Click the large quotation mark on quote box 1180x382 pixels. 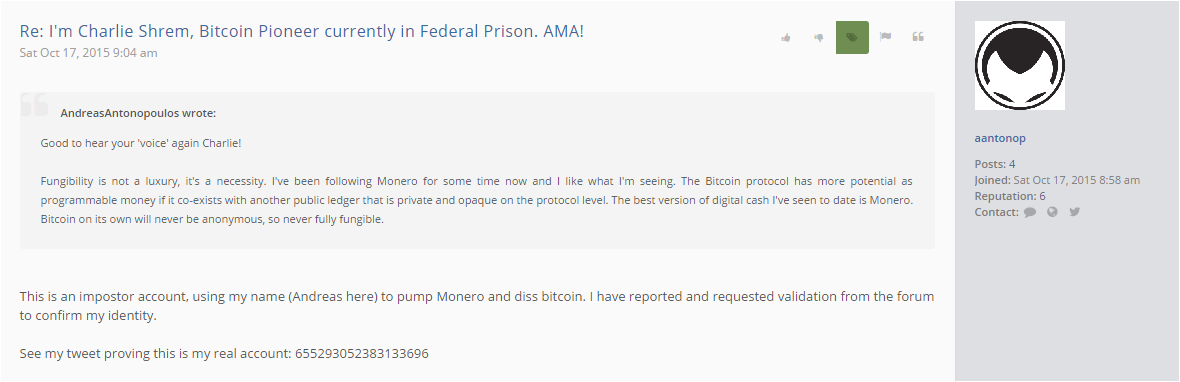(34, 104)
